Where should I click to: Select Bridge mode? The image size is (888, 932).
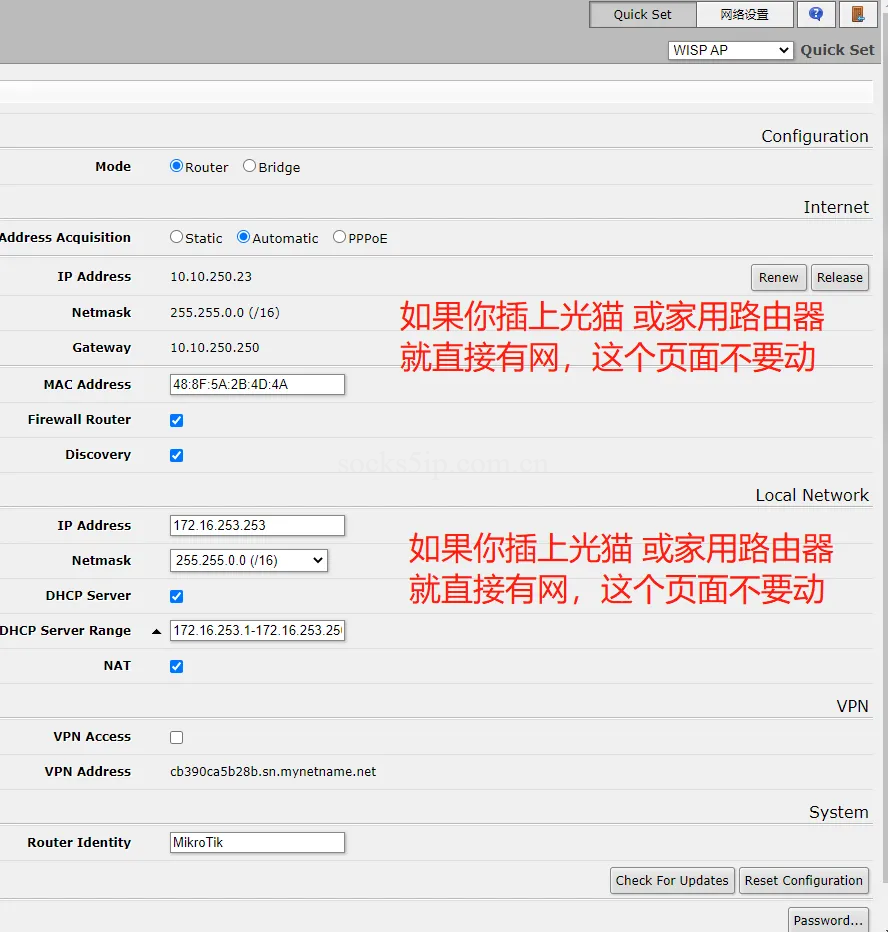[248, 166]
